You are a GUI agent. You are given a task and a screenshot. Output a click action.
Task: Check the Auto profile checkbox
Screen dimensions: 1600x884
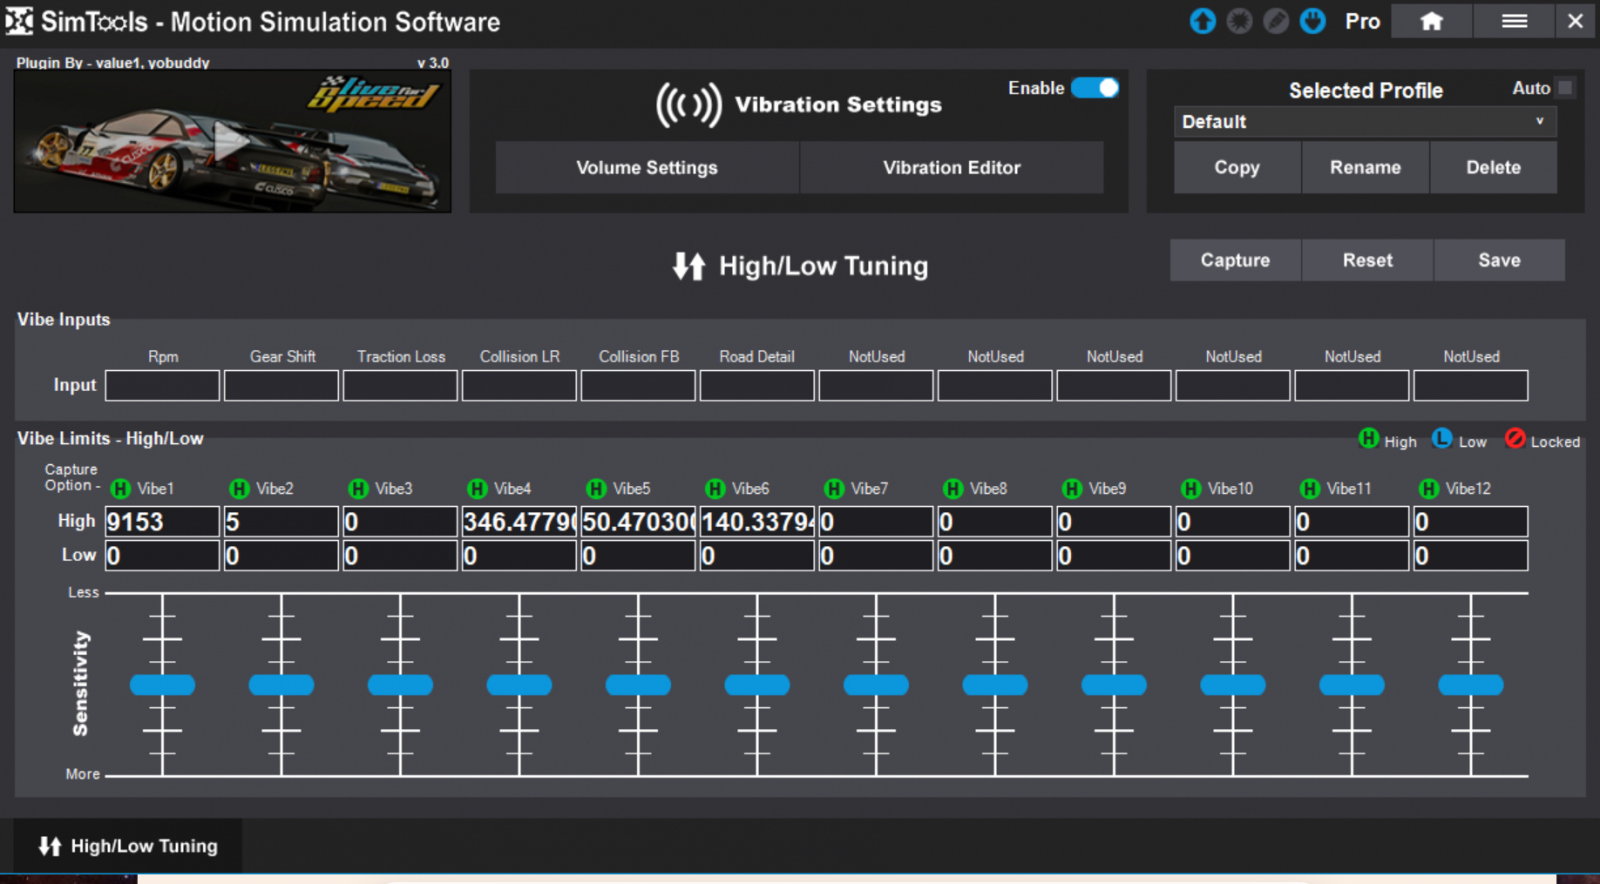pos(1566,88)
